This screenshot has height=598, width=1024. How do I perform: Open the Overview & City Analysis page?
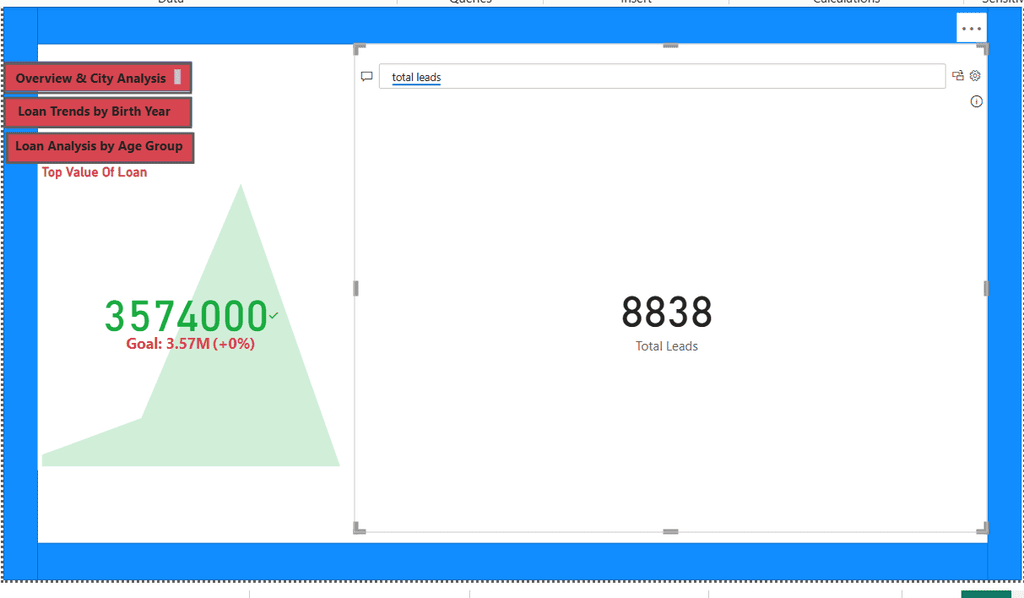point(98,78)
